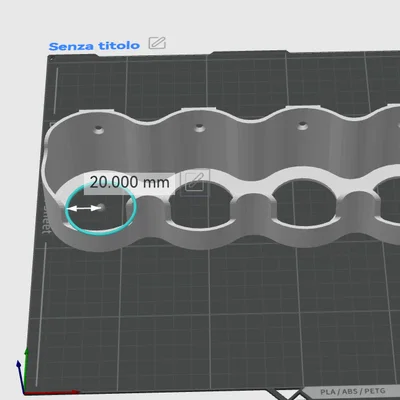Click the Senza titolo plate name
The width and height of the screenshot is (400, 400).
pos(94,46)
